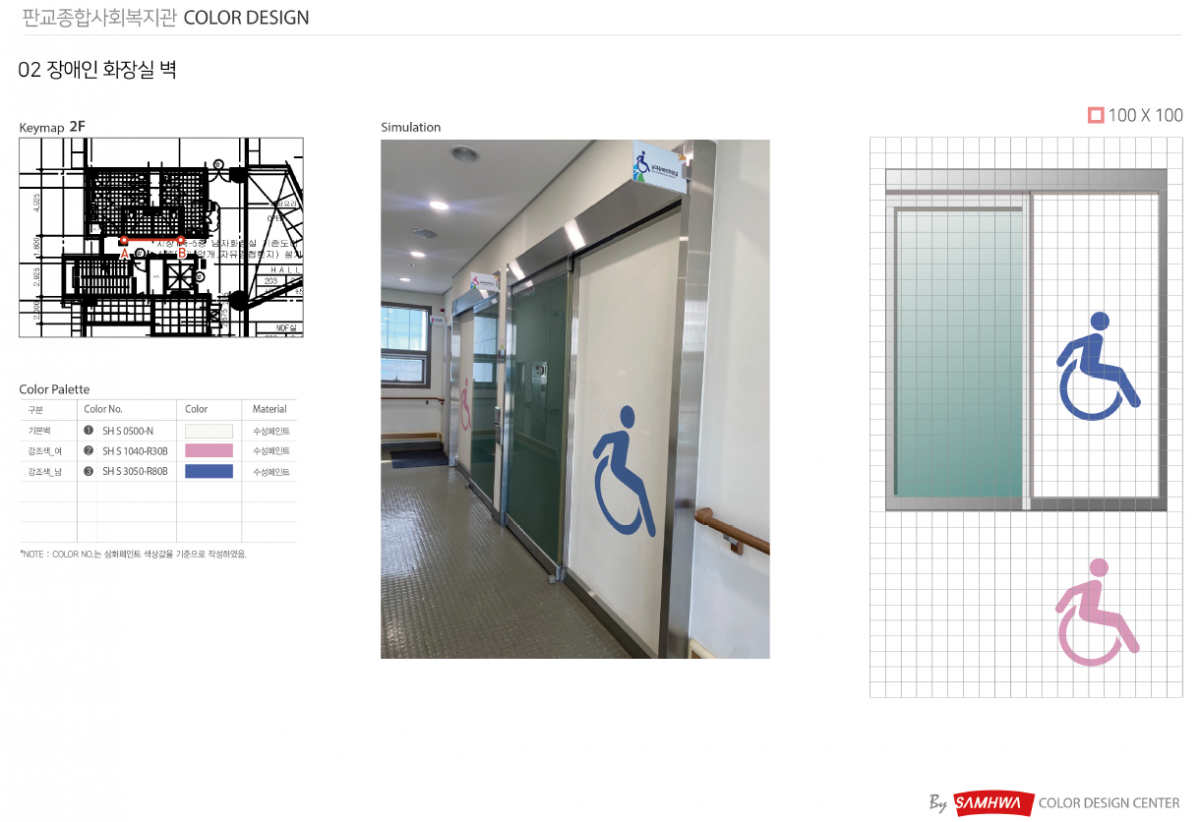Select the off-white SH S 0500-N swatch
The height and width of the screenshot is (822, 1200).
[208, 431]
